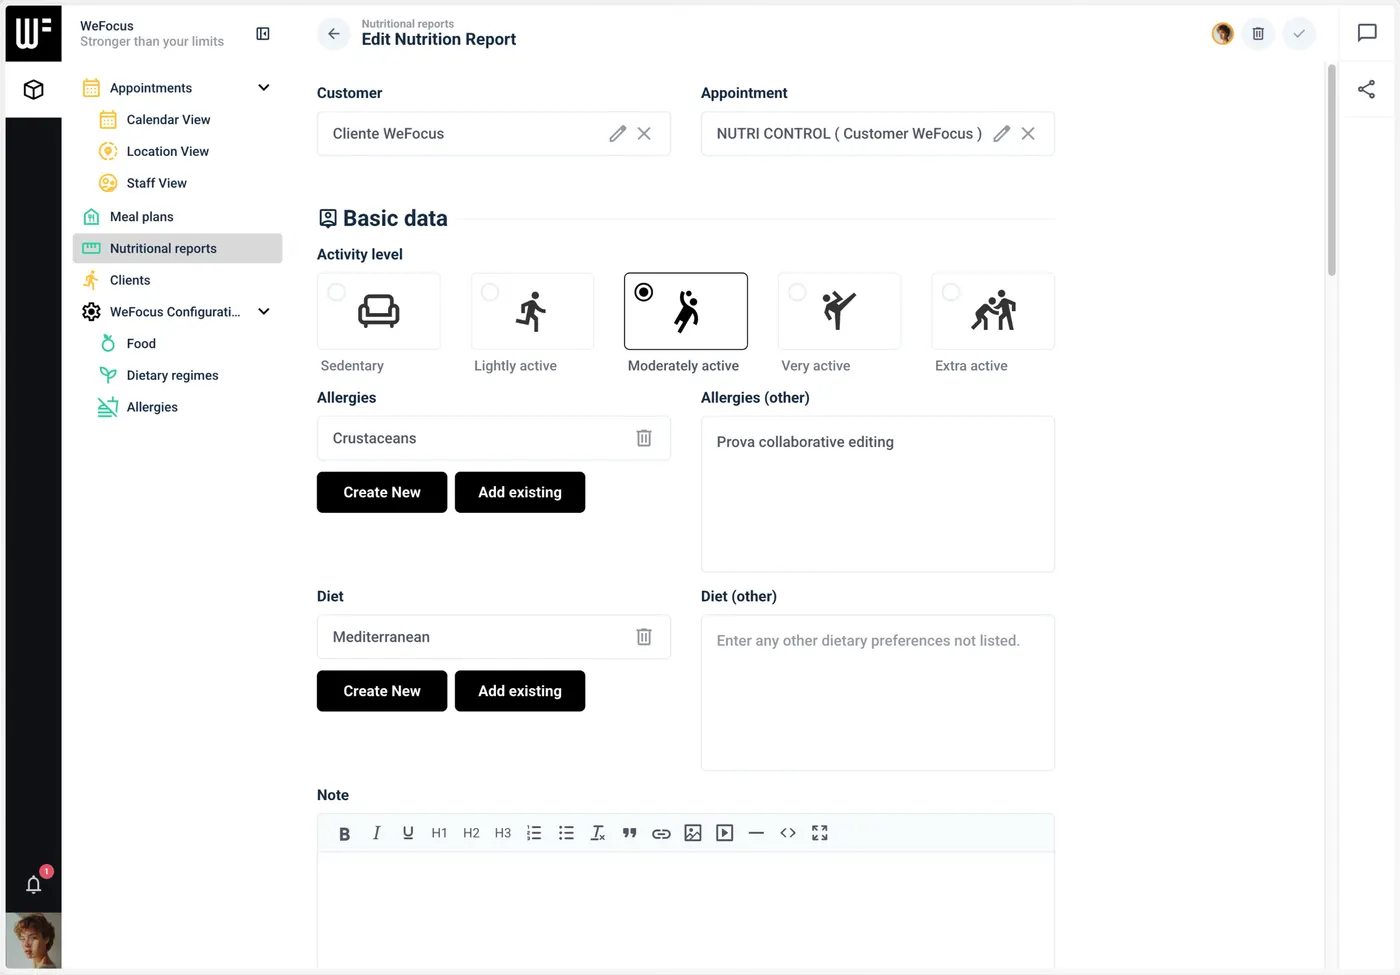Image resolution: width=1400 pixels, height=975 pixels.
Task: Open Meal plans section
Action: 141,217
